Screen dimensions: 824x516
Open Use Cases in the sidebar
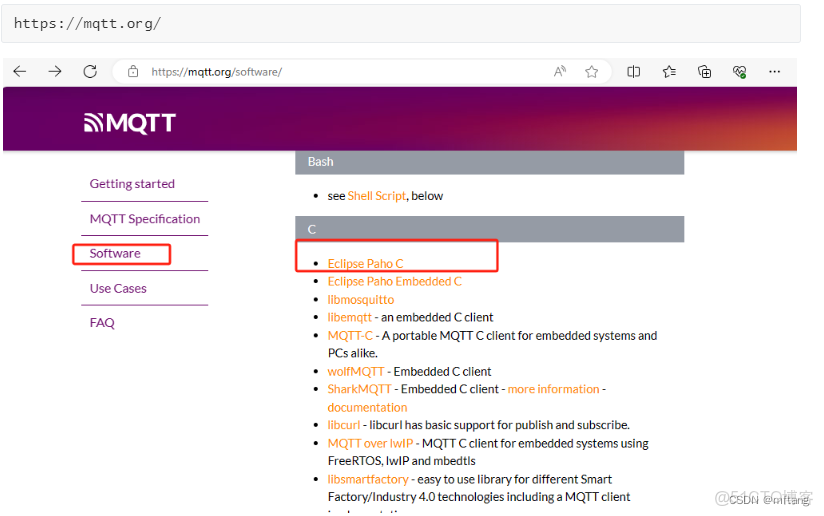click(x=118, y=288)
